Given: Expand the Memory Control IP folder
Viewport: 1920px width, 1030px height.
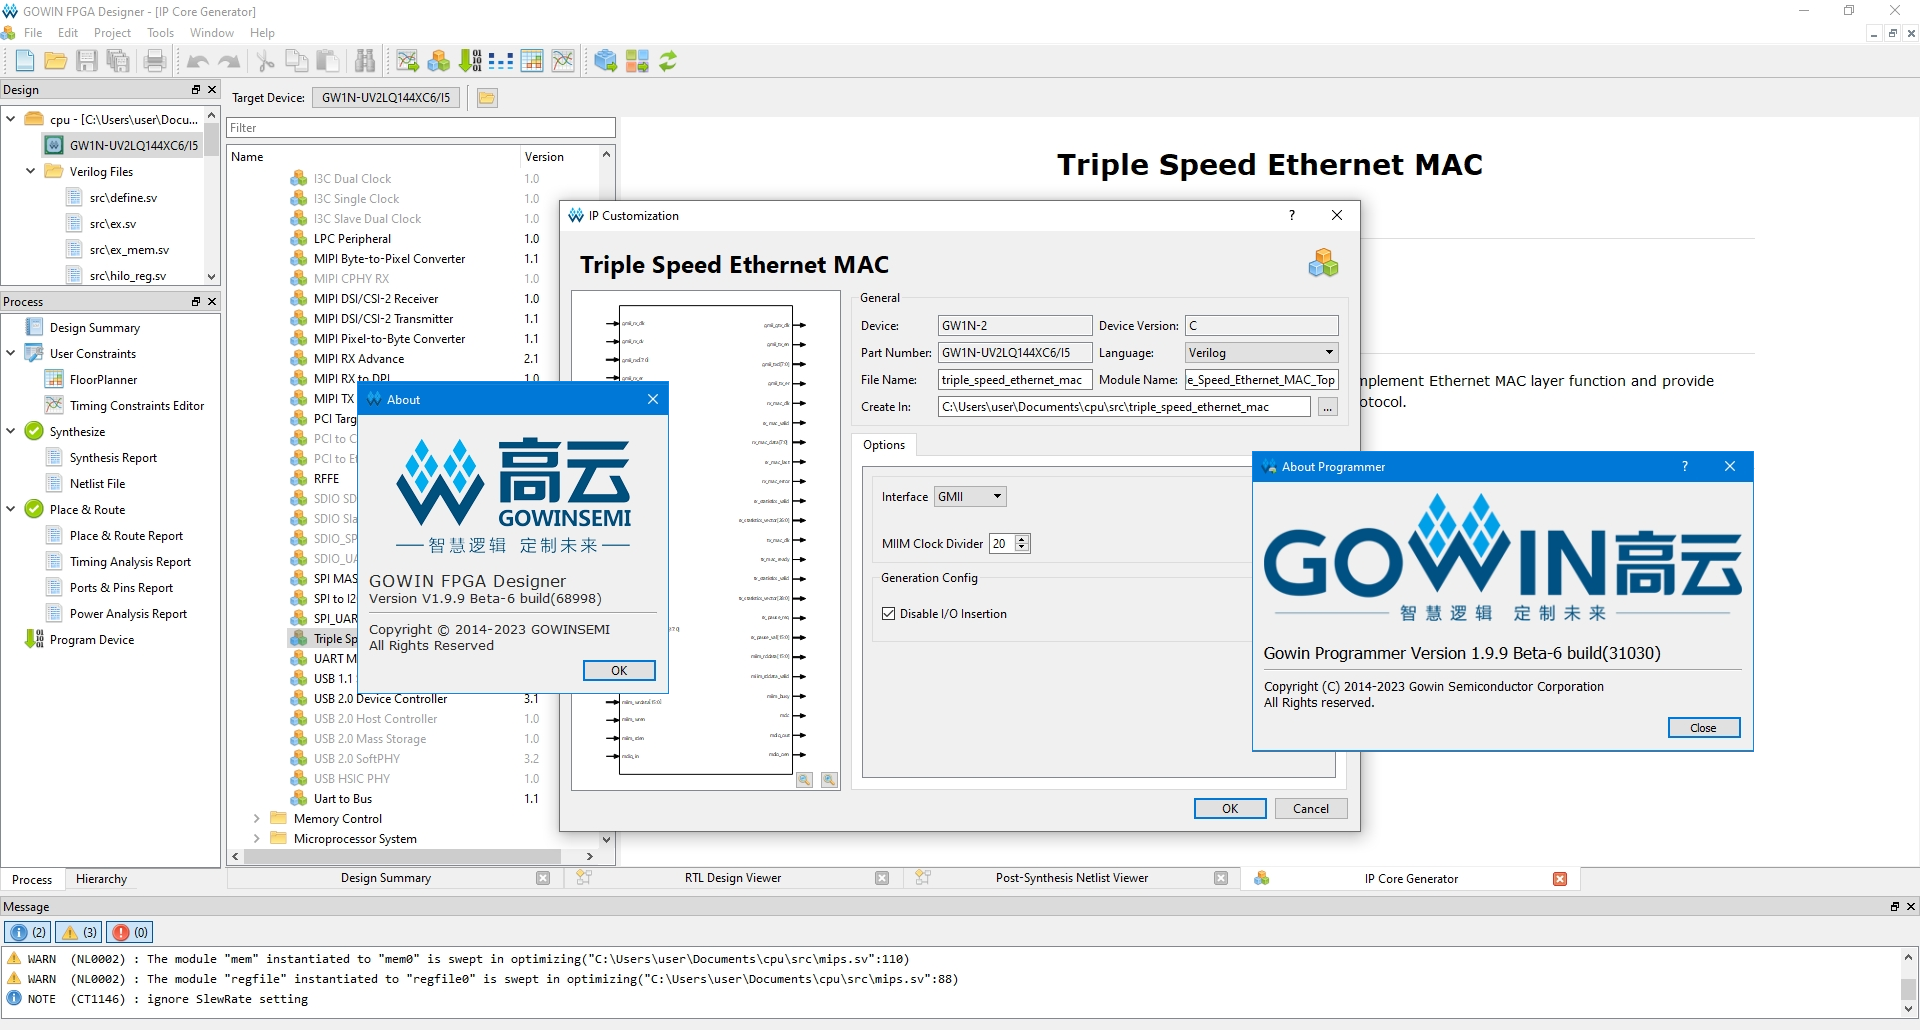Looking at the screenshot, I should click(257, 819).
